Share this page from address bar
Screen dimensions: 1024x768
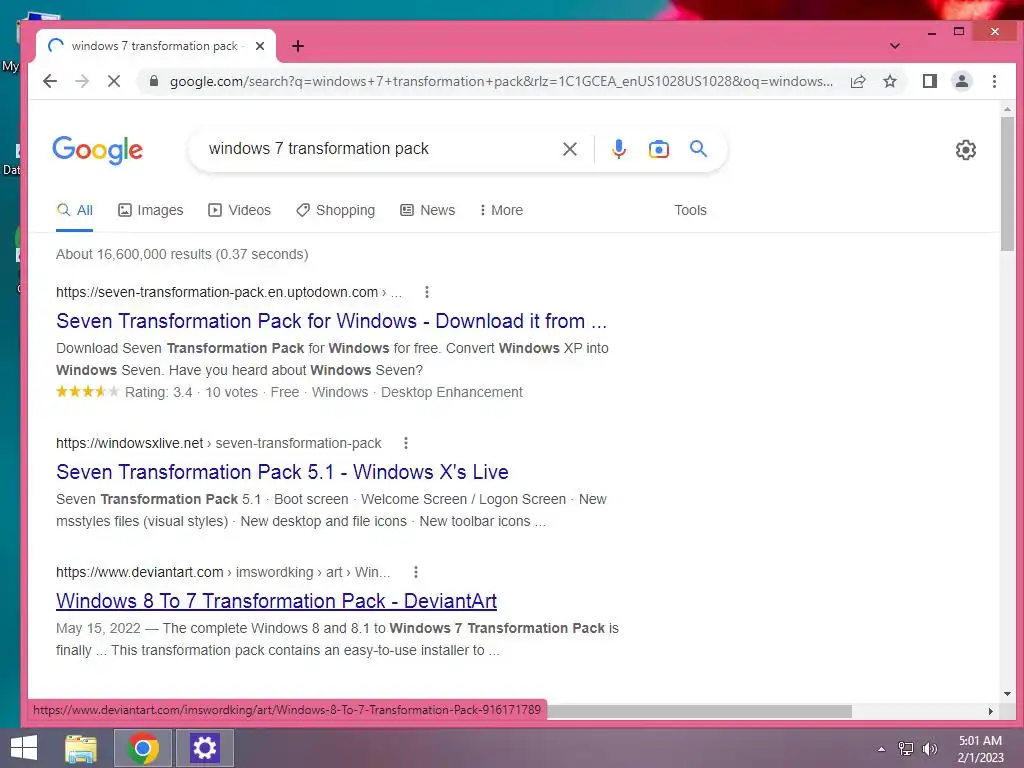coord(858,81)
